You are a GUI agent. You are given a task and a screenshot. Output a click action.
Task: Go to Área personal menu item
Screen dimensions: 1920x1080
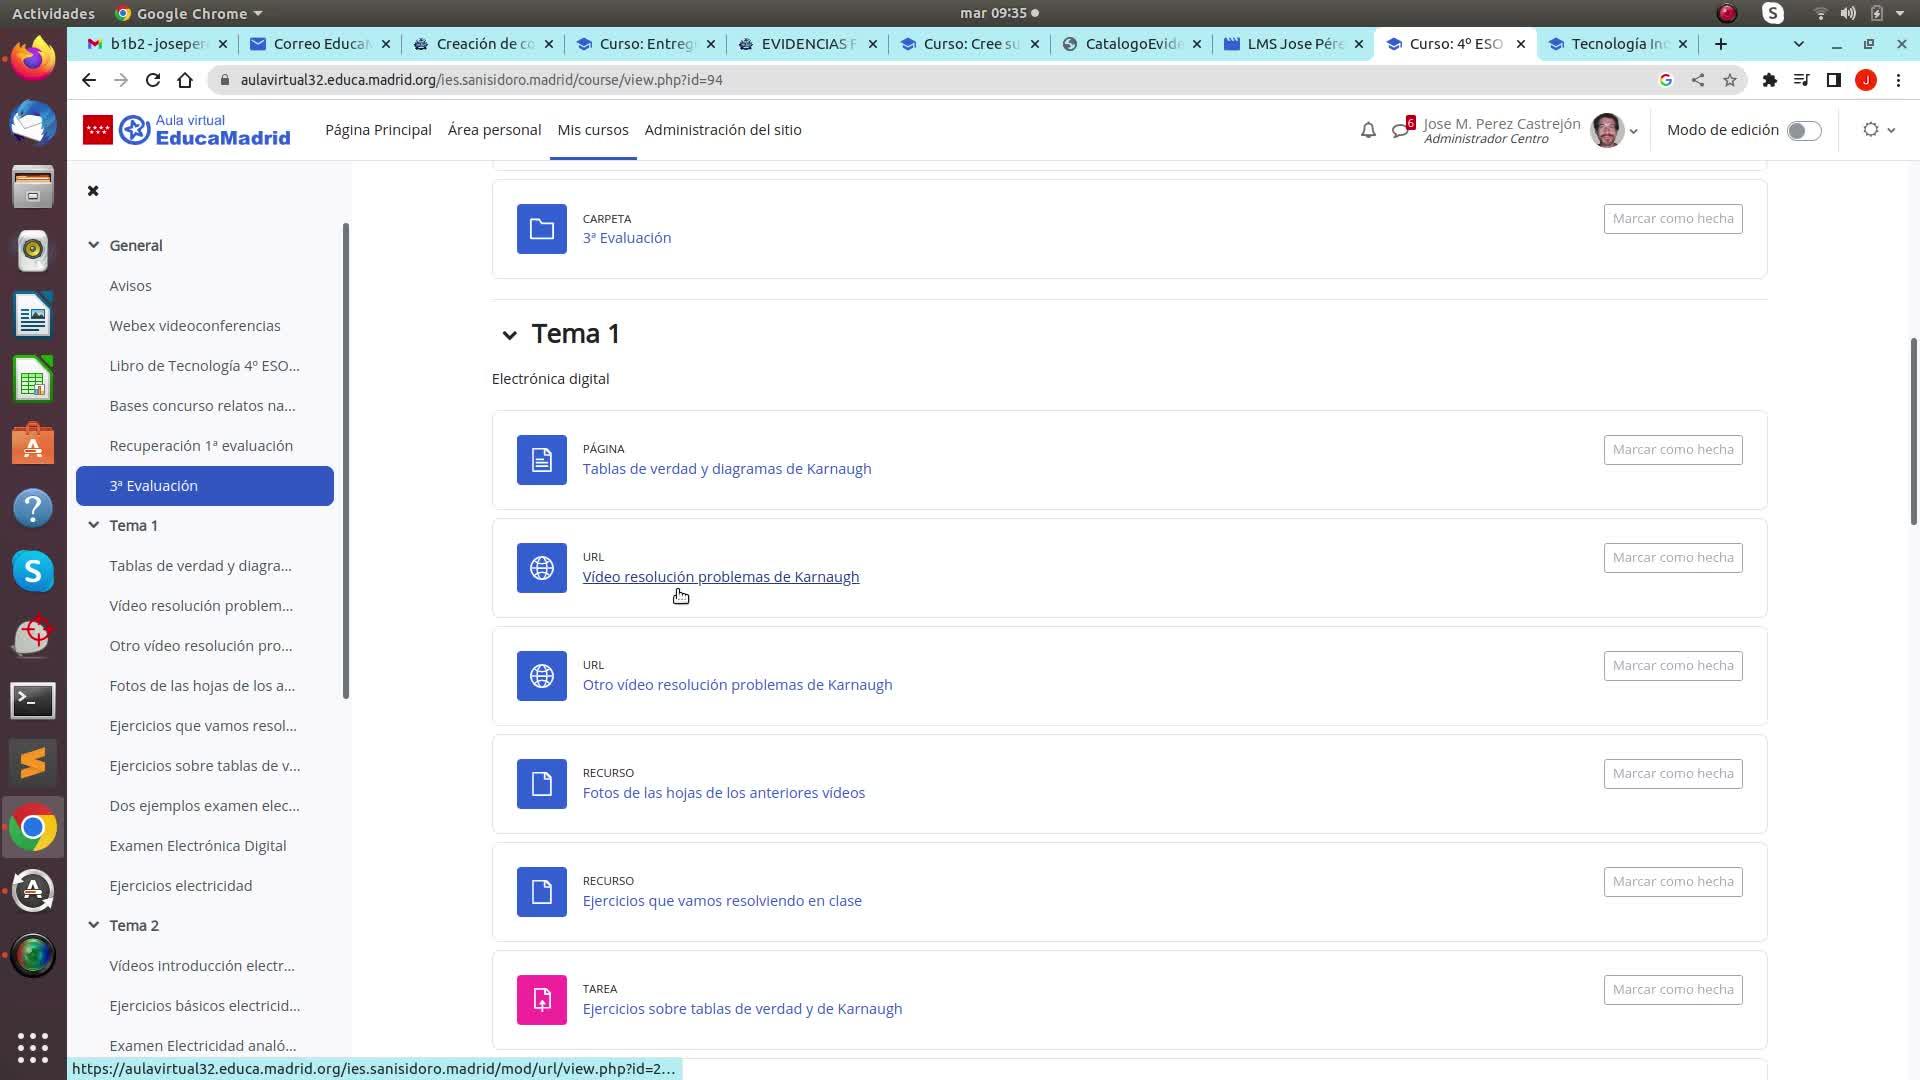point(494,130)
